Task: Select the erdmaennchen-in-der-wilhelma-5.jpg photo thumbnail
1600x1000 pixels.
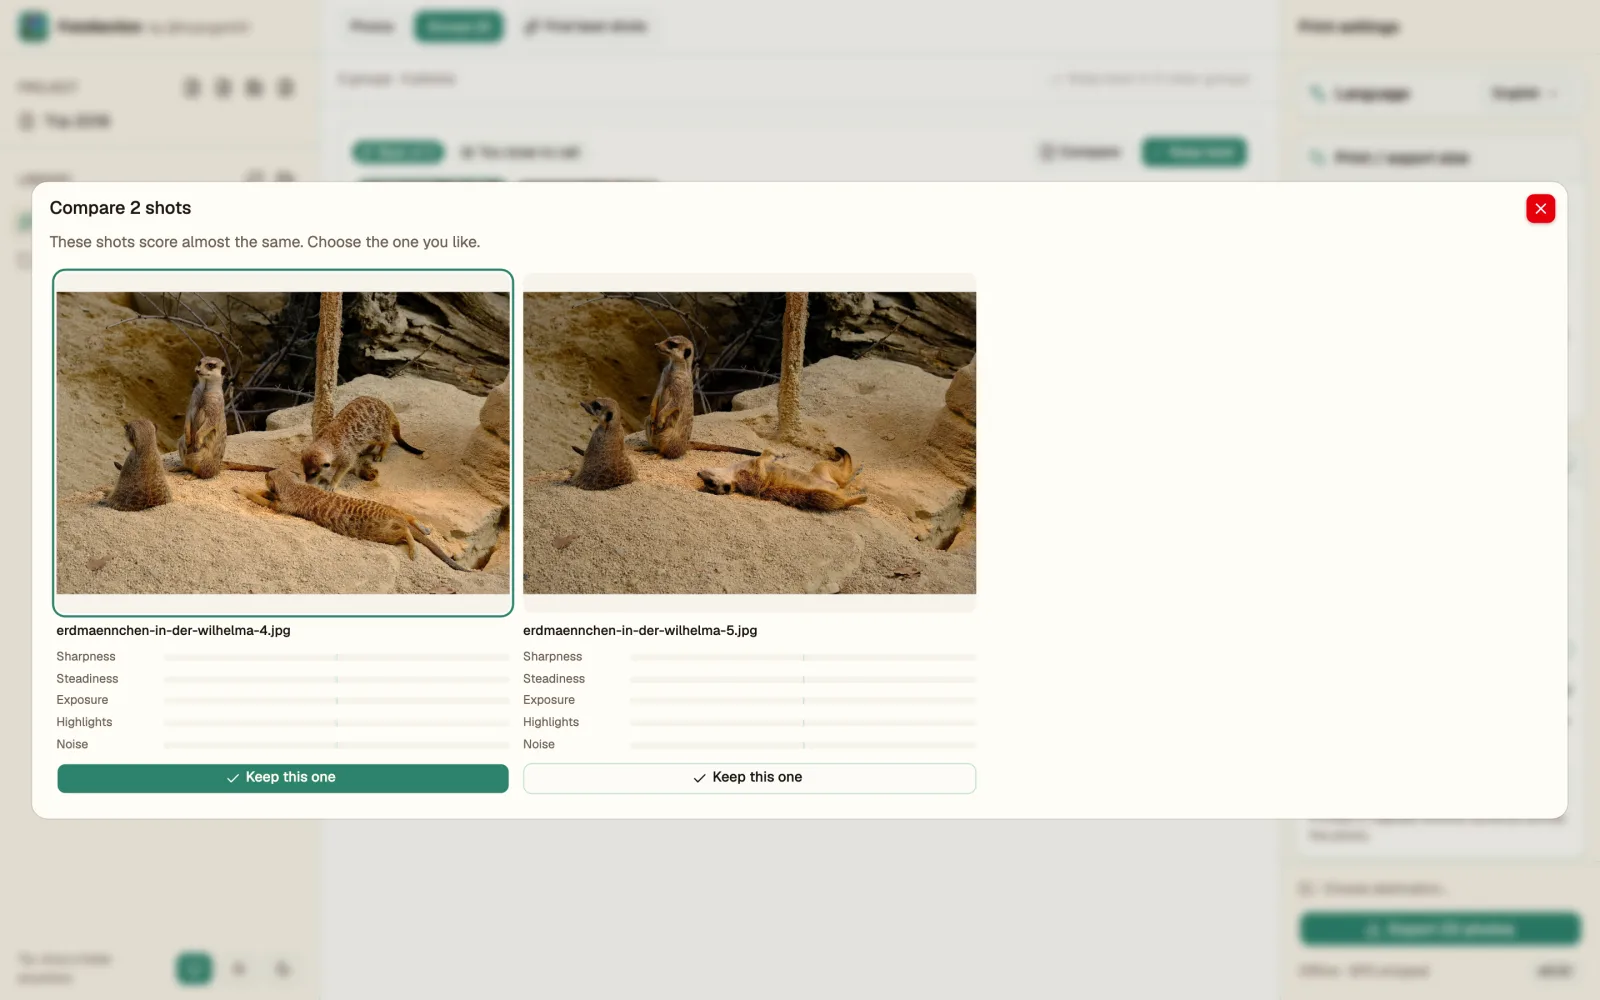Action: [x=749, y=443]
